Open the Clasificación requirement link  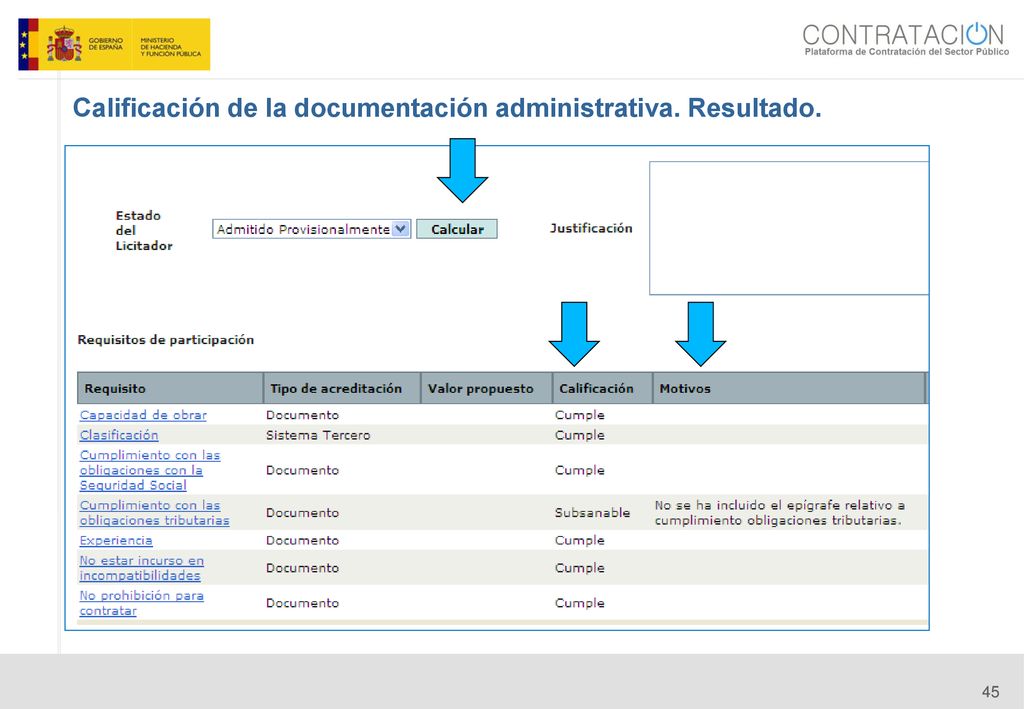(x=119, y=435)
